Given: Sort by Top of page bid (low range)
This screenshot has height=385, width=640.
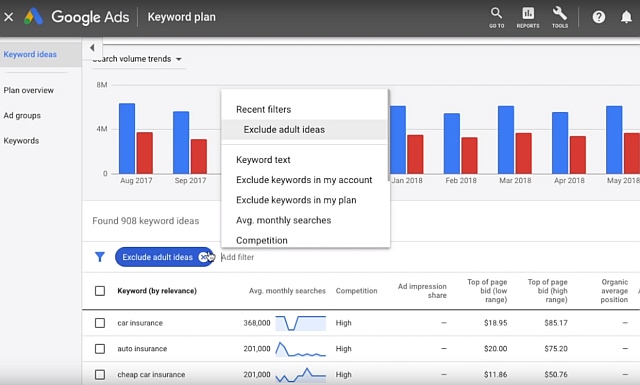Looking at the screenshot, I should (487, 291).
